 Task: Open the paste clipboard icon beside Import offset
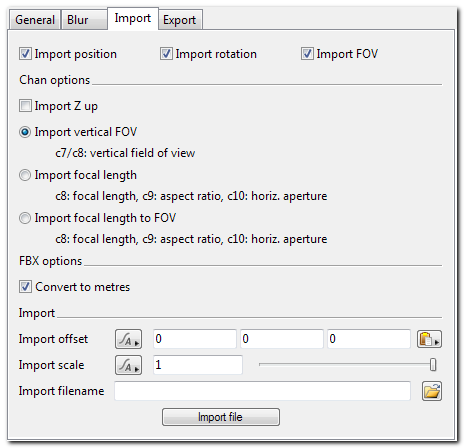[x=429, y=339]
